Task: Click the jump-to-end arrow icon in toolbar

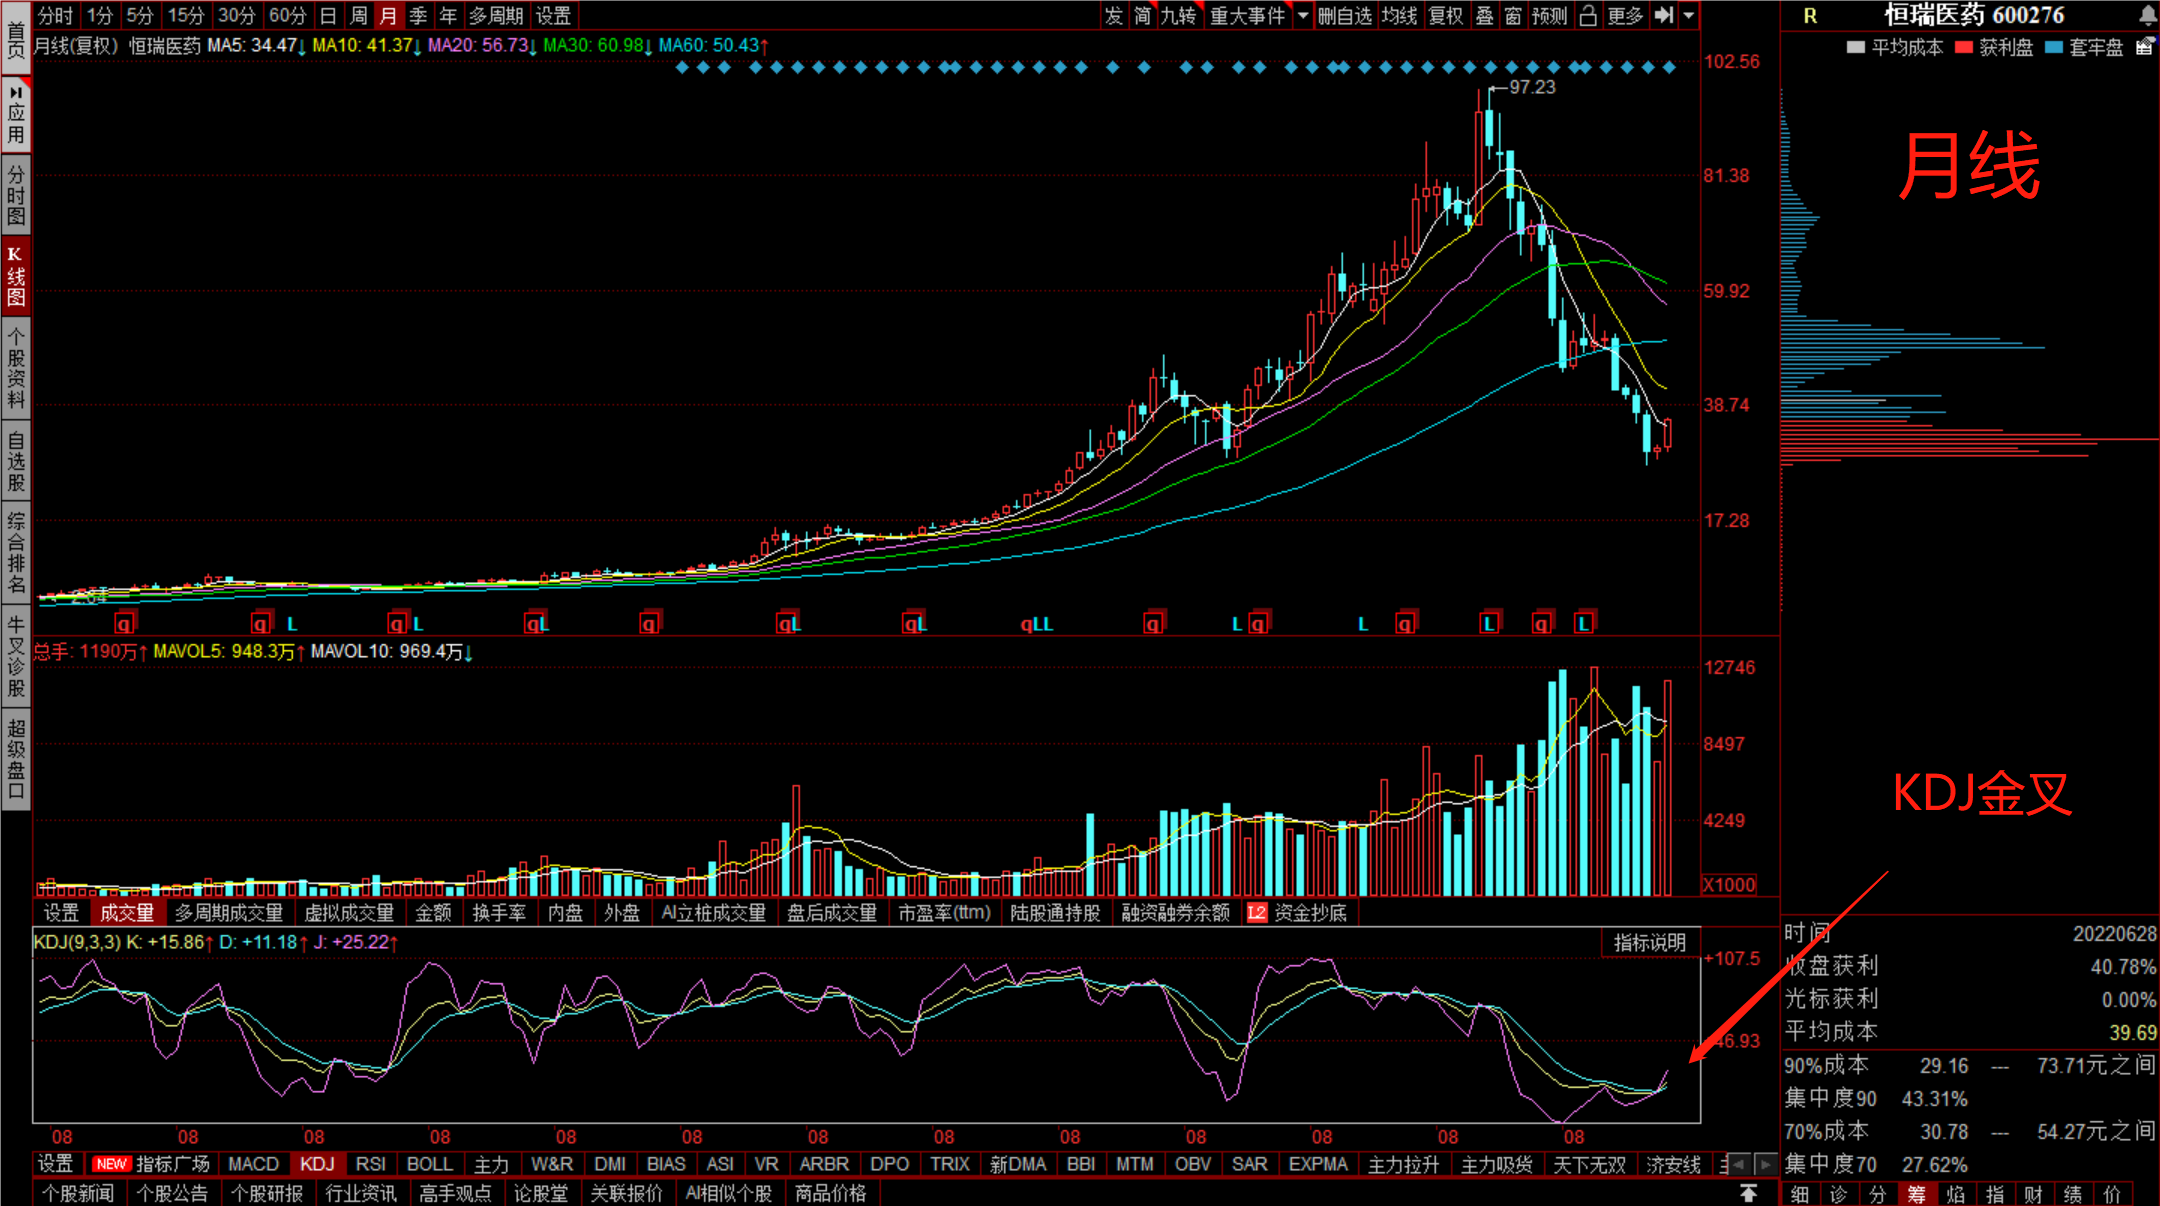Action: [x=1663, y=15]
